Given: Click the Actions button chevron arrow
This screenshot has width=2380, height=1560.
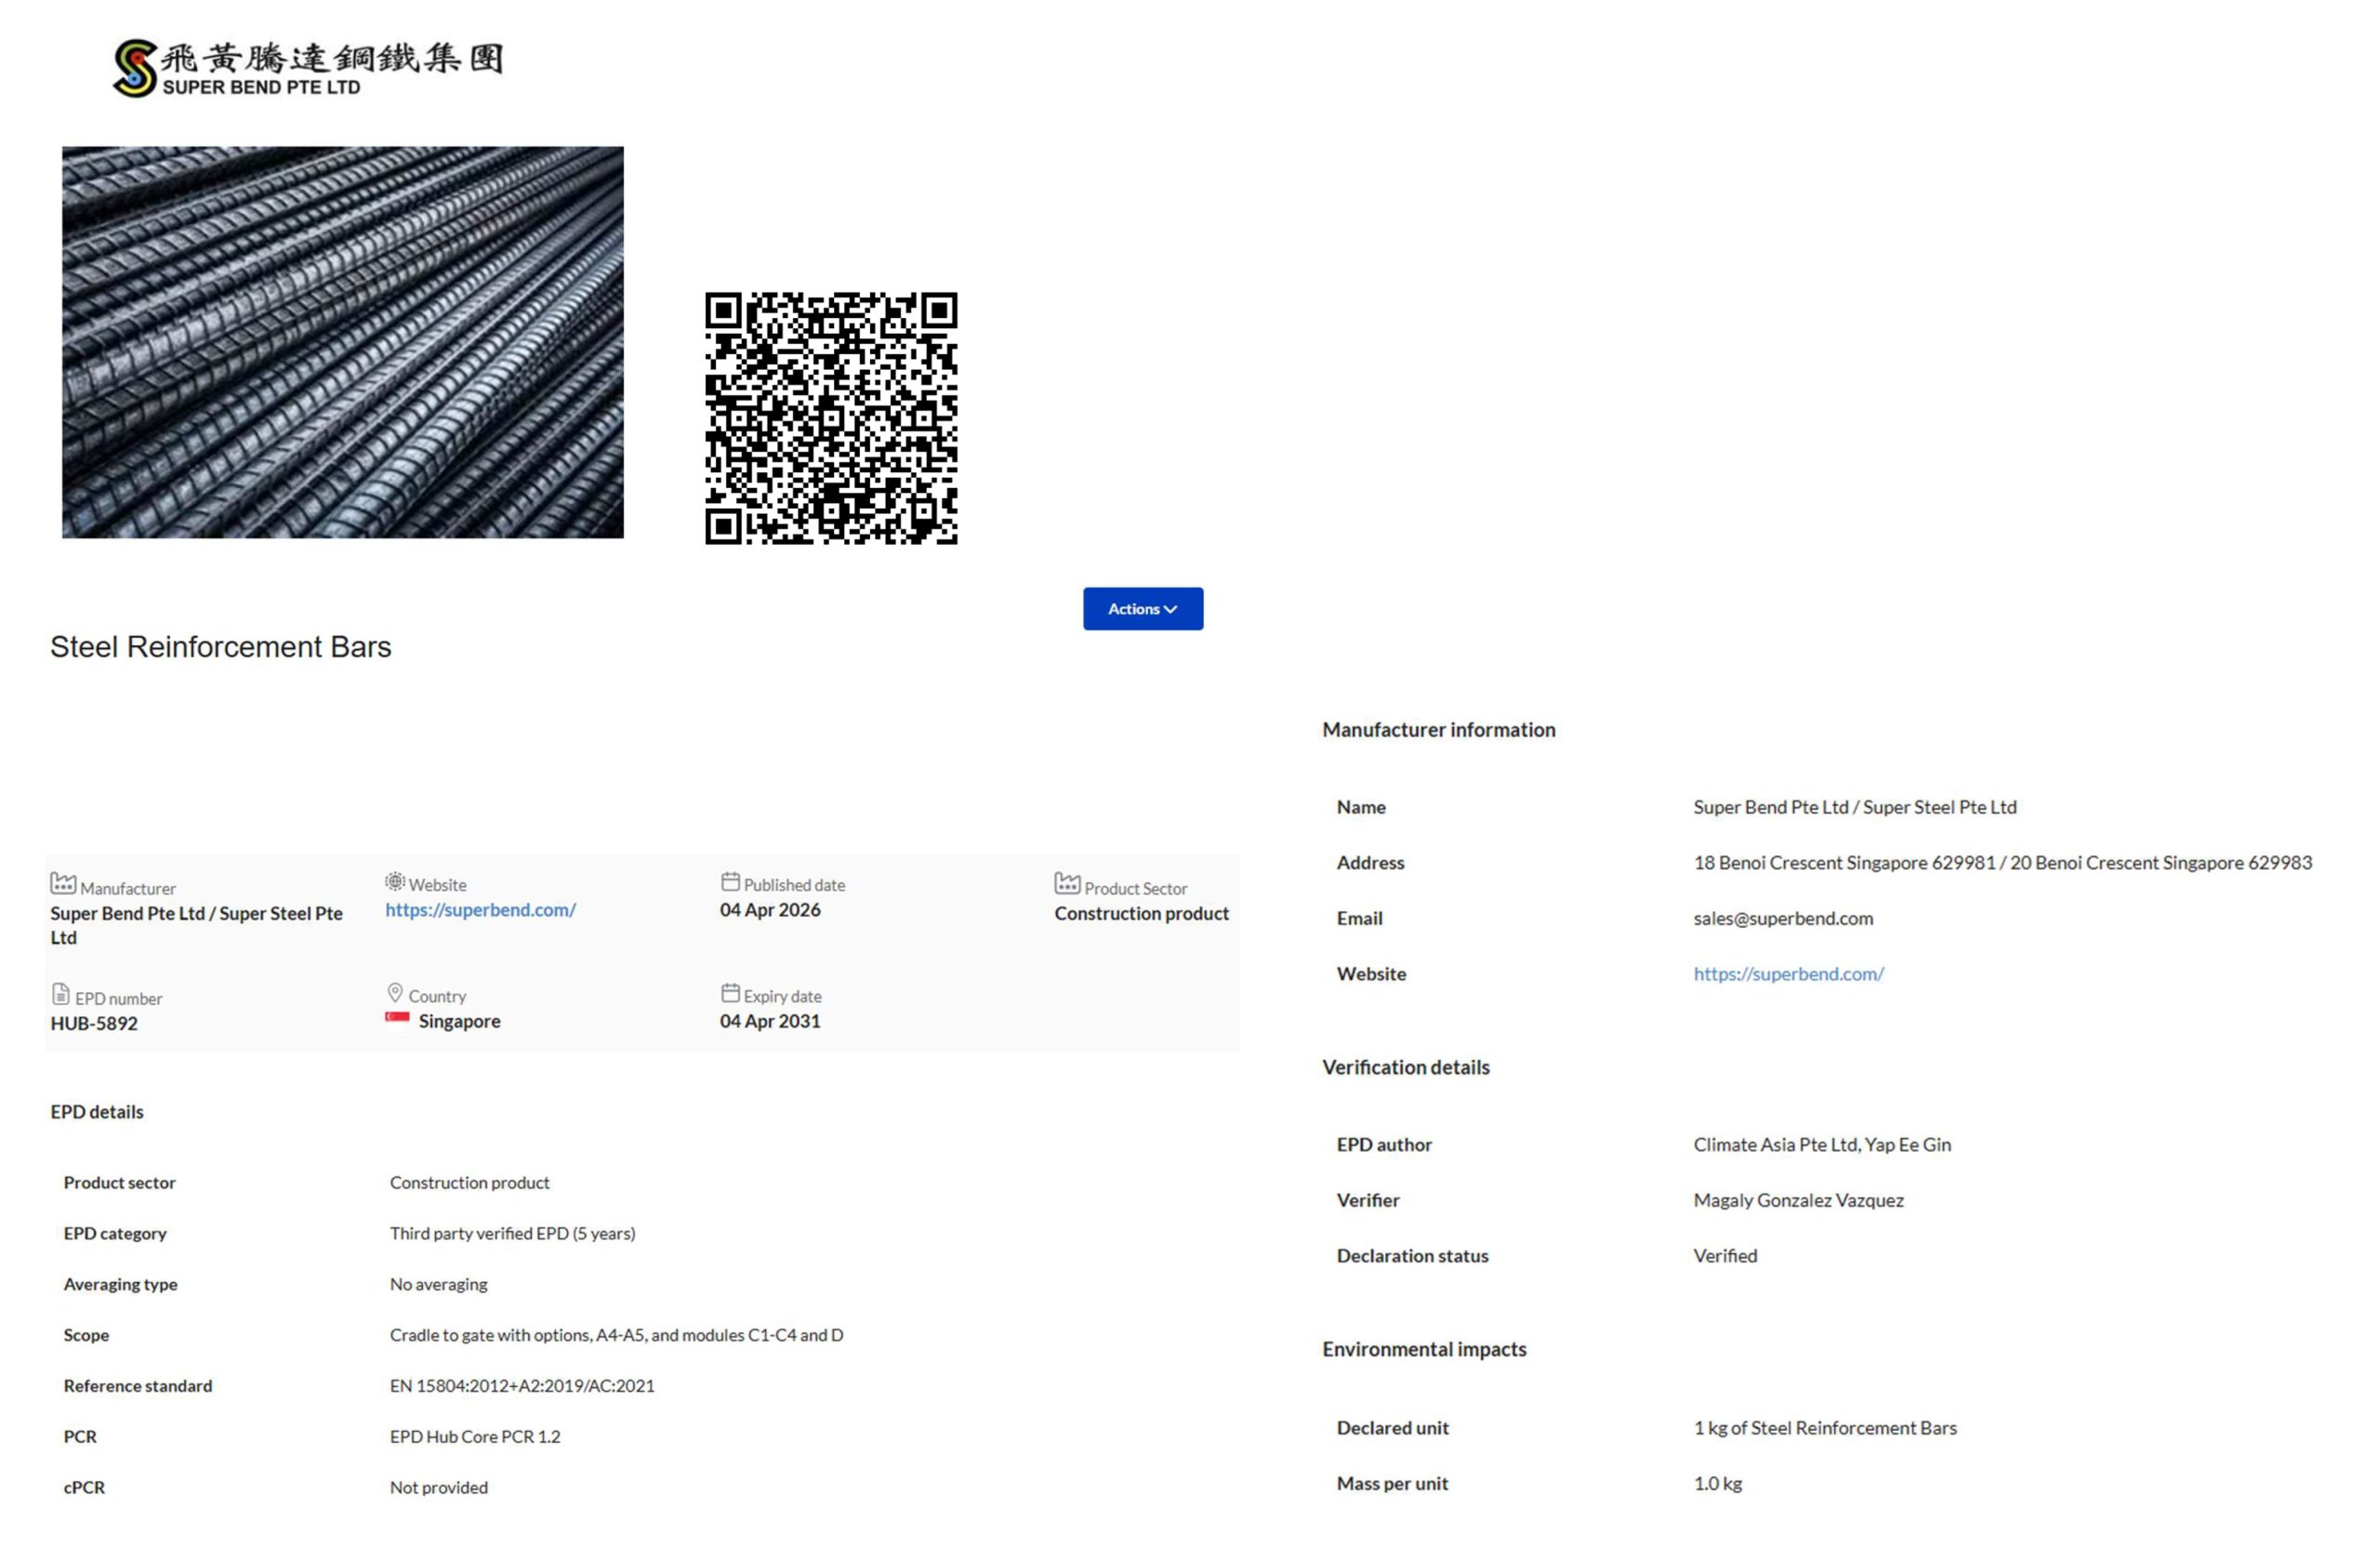Looking at the screenshot, I should click(1171, 610).
